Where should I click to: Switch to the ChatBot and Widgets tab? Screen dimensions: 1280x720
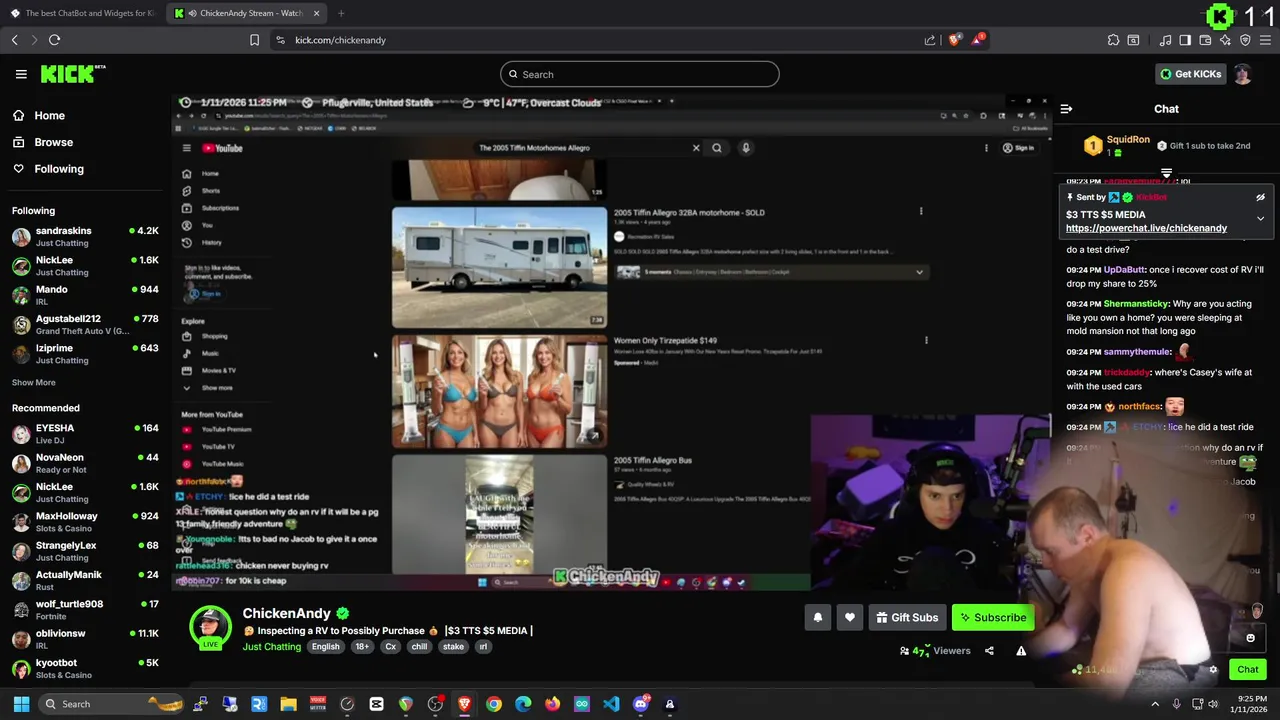(x=82, y=13)
